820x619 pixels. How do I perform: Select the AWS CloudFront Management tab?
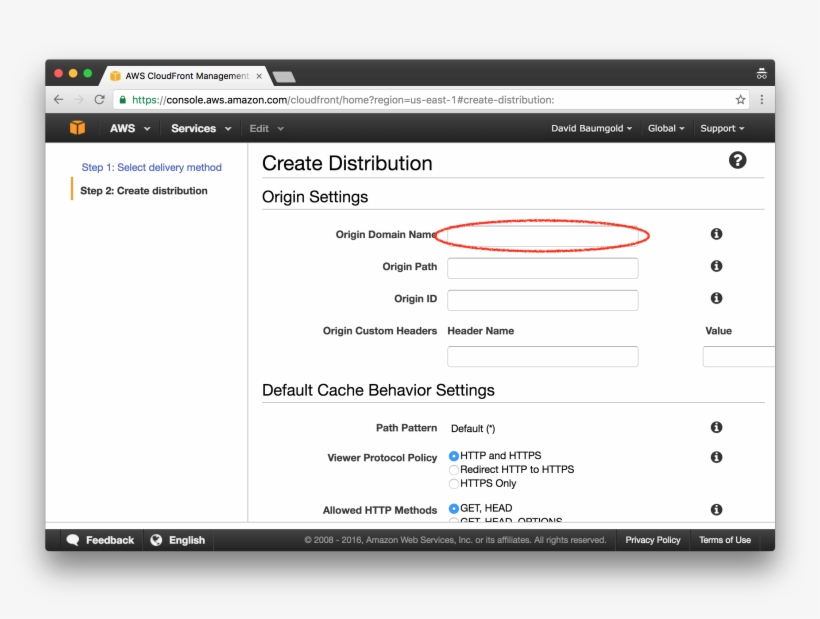pos(187,76)
